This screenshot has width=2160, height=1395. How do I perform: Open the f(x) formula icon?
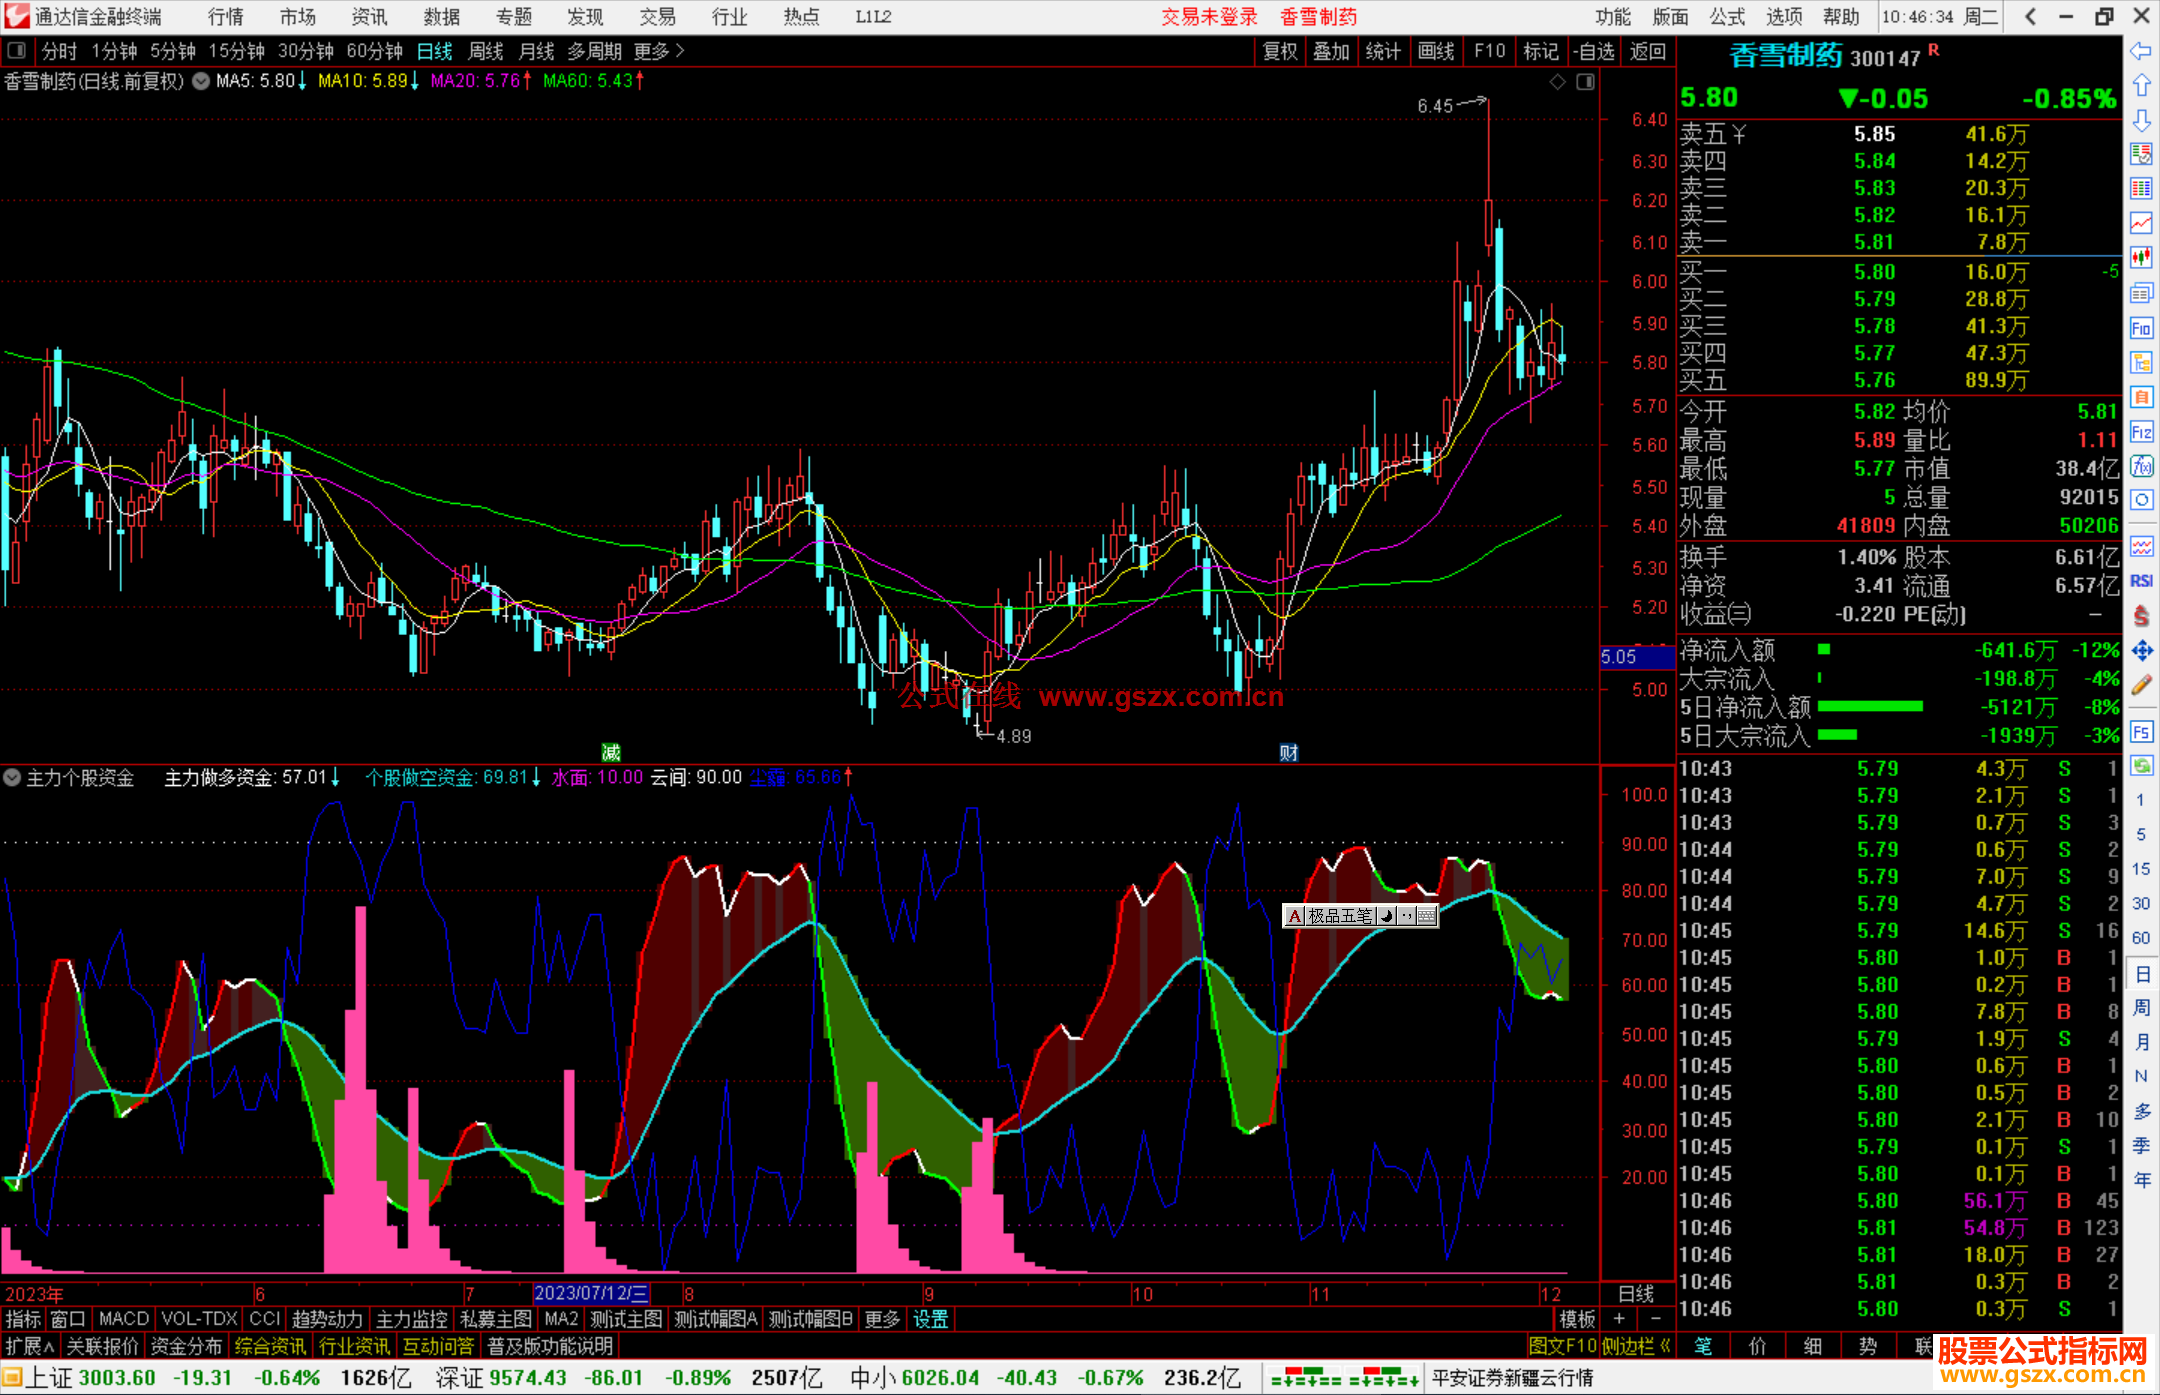click(x=2141, y=467)
